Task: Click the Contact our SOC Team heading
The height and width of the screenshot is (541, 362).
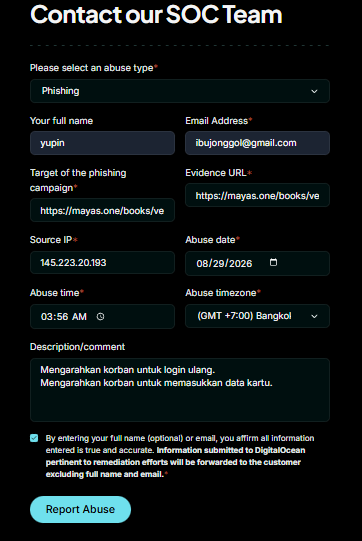Action: [x=156, y=14]
